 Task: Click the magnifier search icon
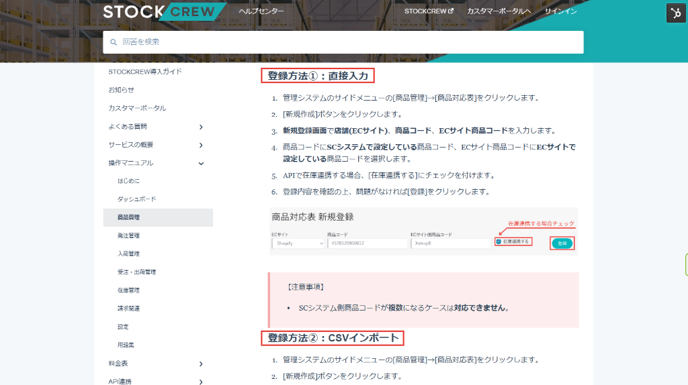point(113,42)
